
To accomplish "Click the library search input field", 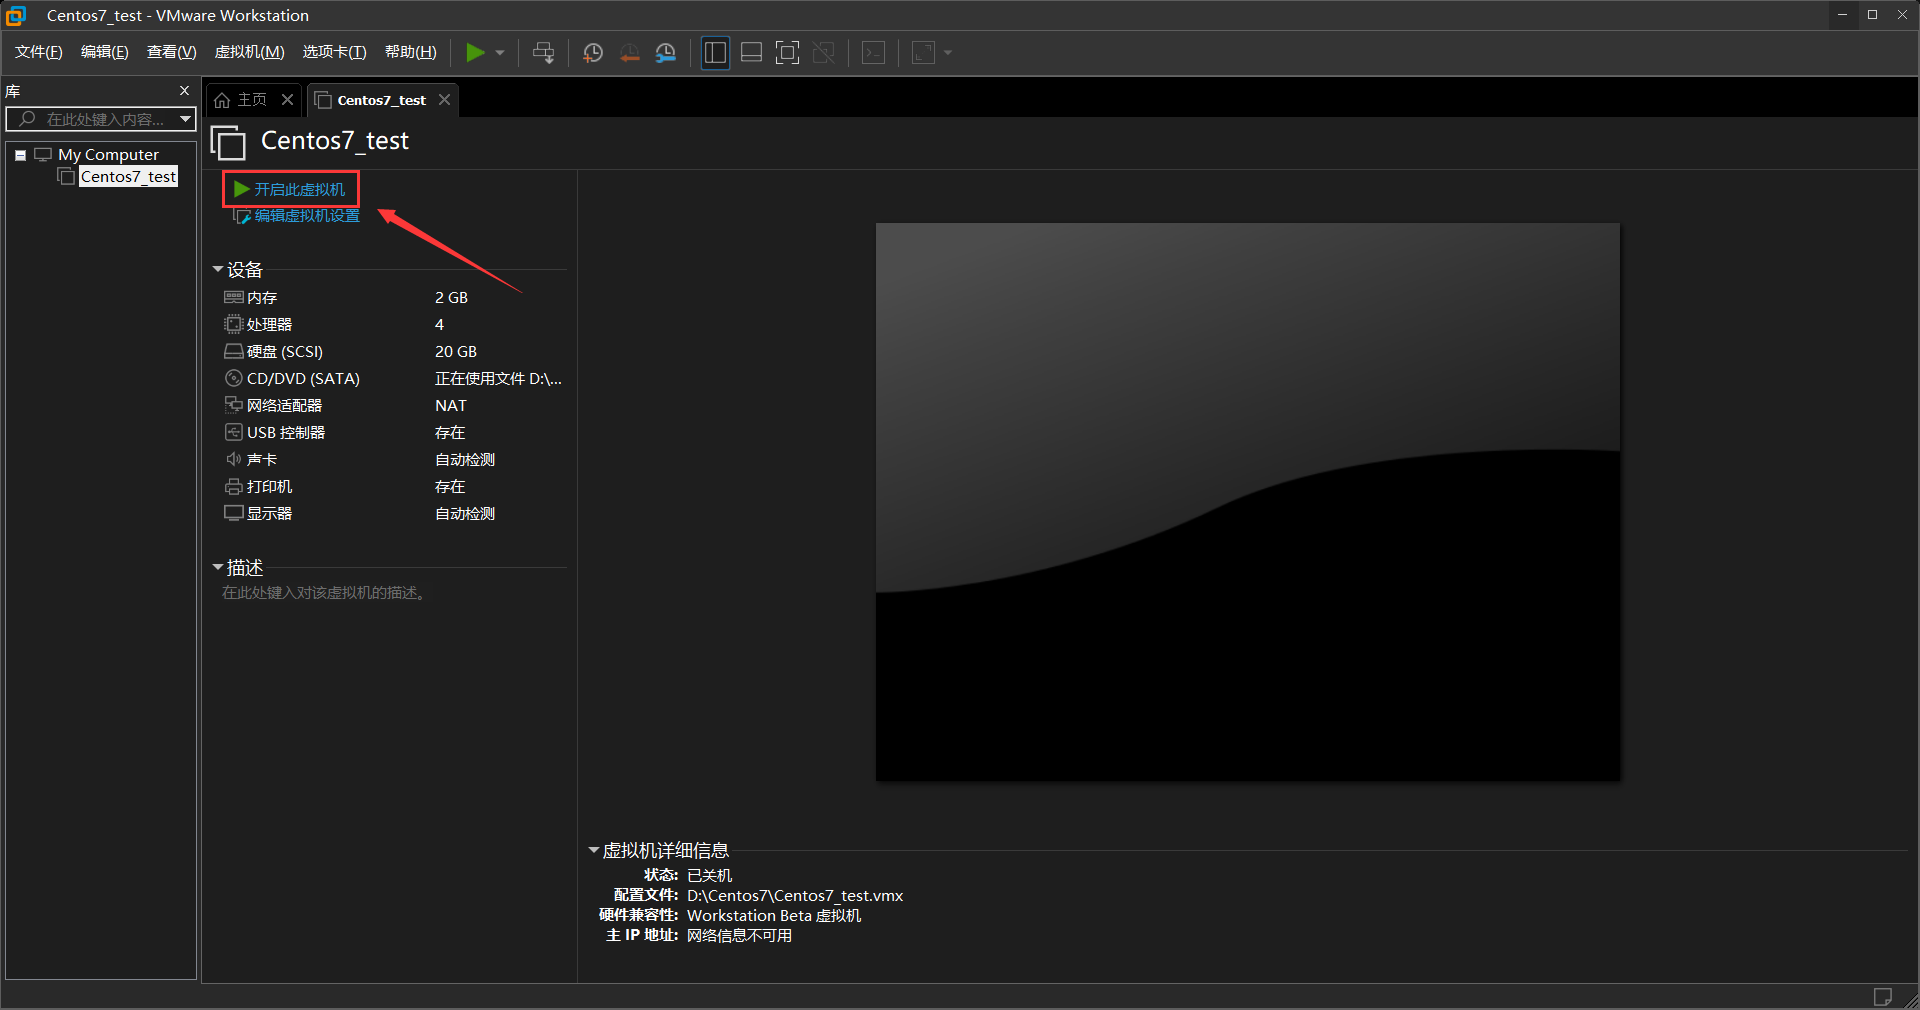I will tap(101, 119).
